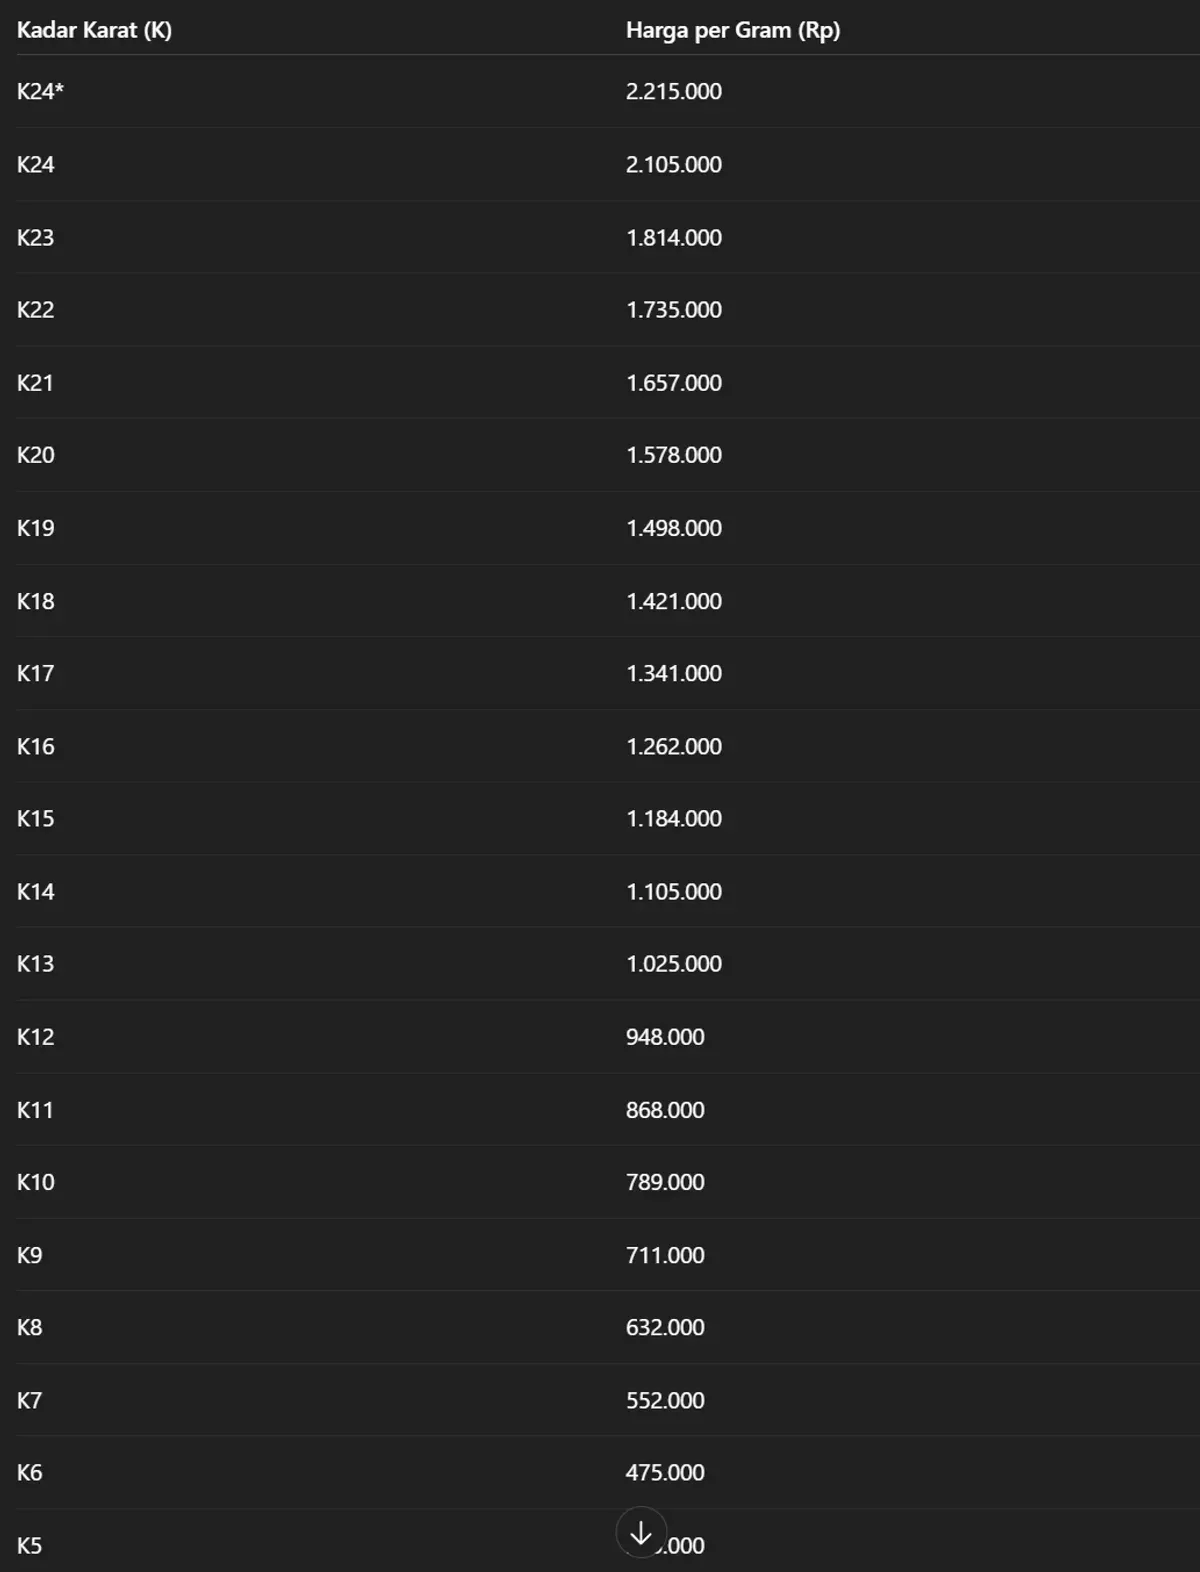This screenshot has height=1572, width=1200.
Task: Select the K19 karat cell
Action: (35, 528)
